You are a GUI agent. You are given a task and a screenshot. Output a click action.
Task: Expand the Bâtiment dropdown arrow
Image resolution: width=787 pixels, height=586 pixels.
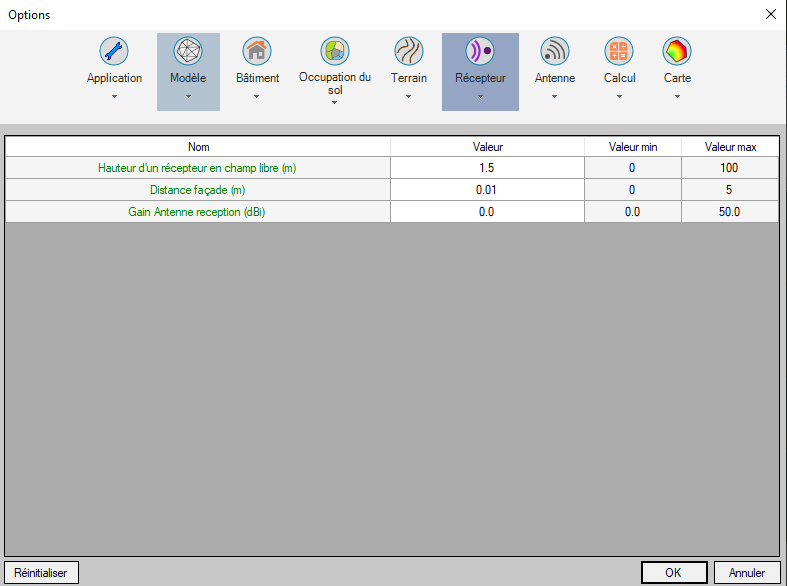click(x=256, y=96)
